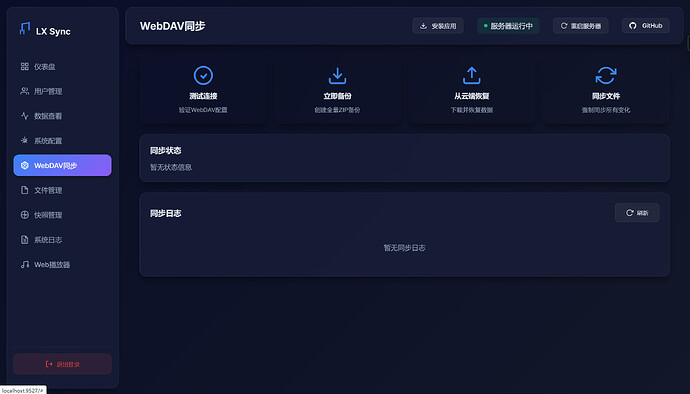The height and width of the screenshot is (394, 690).
Task: Click the cube icon beside WebDAV同步
Action: pyautogui.click(x=25, y=165)
